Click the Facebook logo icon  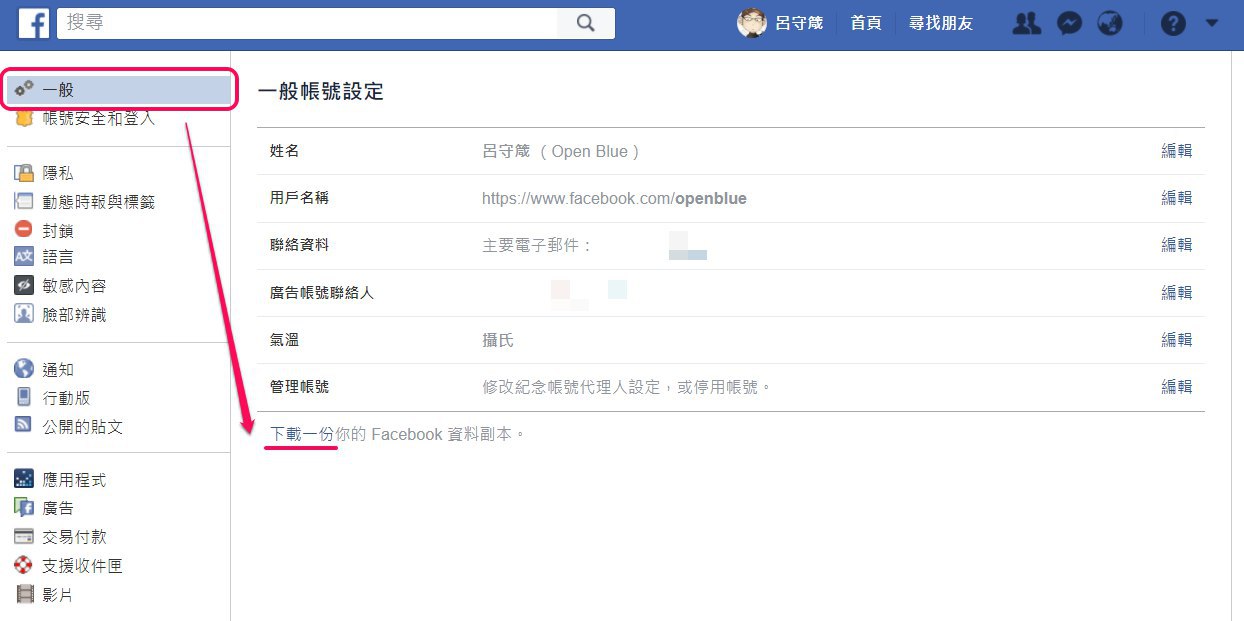(34, 23)
